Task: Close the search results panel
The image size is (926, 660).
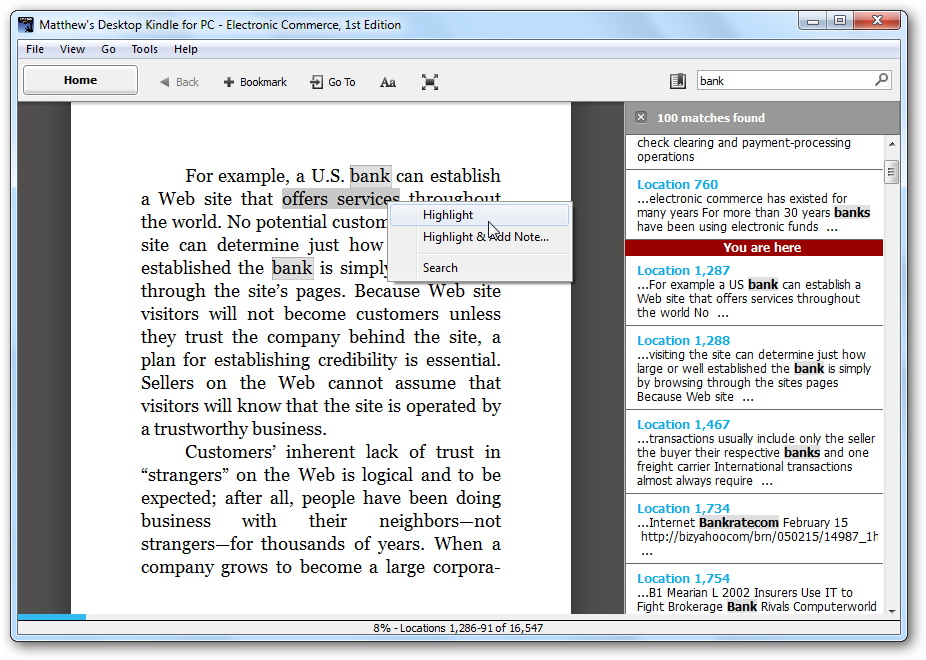Action: click(x=641, y=117)
